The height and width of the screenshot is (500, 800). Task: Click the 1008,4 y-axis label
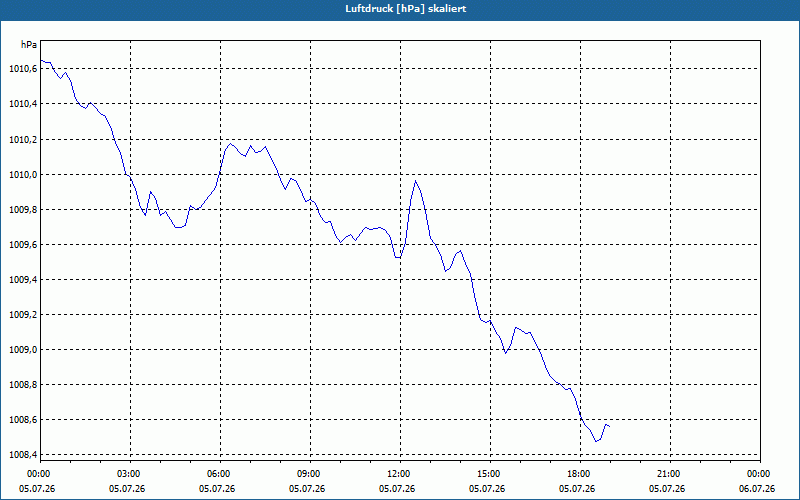[23, 455]
